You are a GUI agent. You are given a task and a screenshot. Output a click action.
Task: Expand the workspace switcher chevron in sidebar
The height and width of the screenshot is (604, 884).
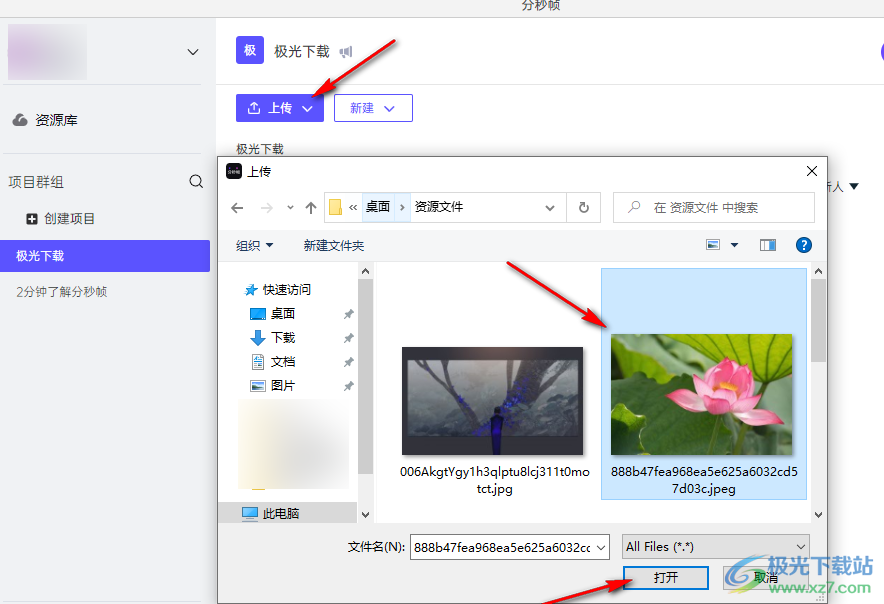[193, 52]
